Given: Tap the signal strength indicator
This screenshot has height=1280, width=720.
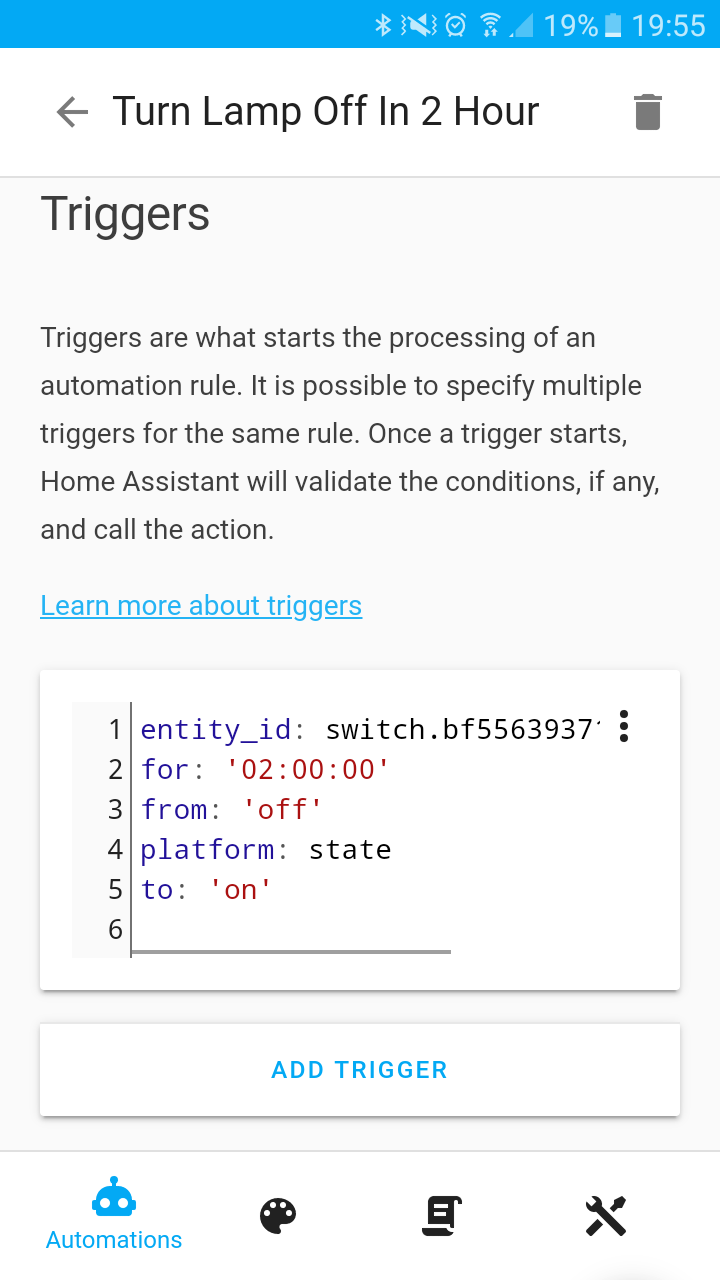Looking at the screenshot, I should [522, 24].
